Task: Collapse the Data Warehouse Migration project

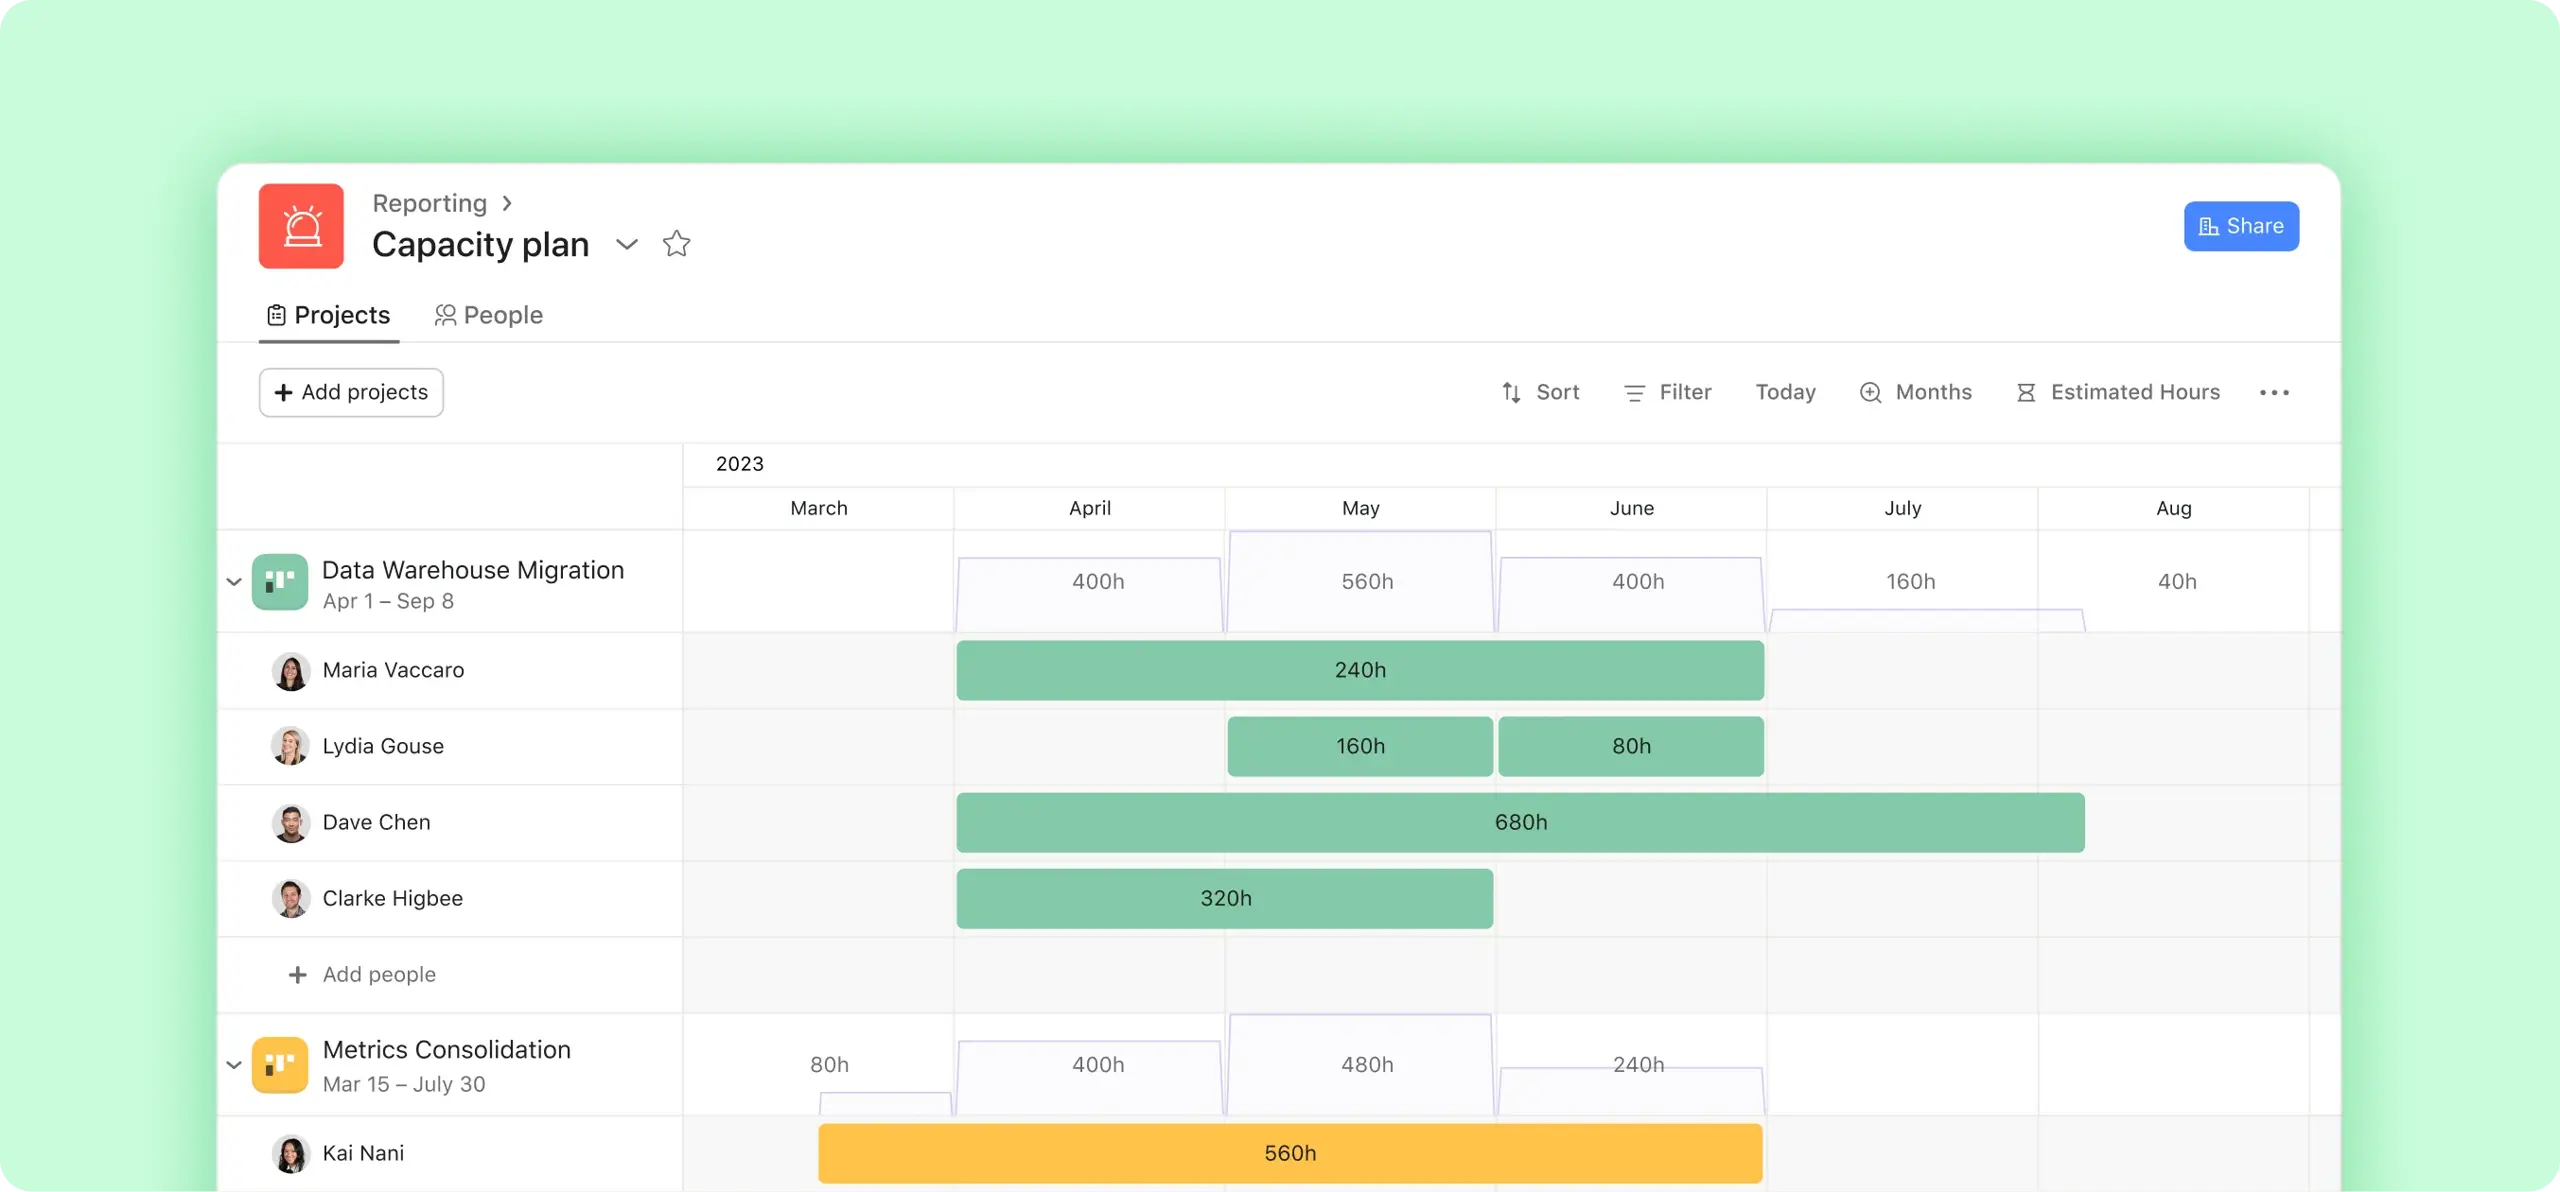Action: click(233, 583)
